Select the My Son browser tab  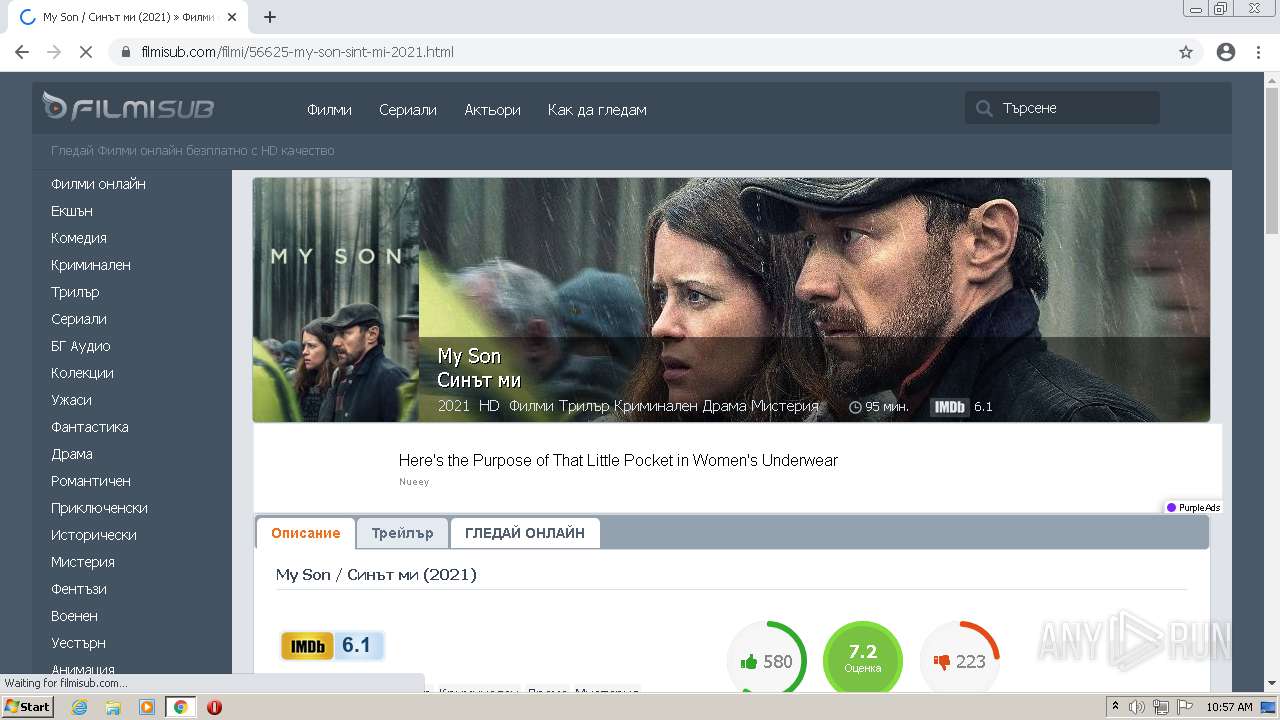pos(127,17)
